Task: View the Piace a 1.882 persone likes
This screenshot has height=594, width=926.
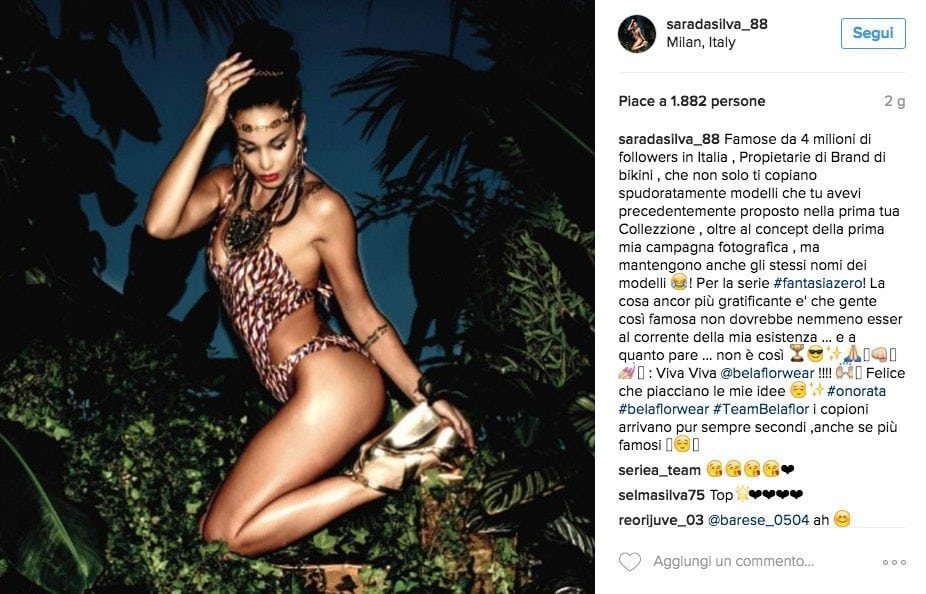Action: (692, 101)
